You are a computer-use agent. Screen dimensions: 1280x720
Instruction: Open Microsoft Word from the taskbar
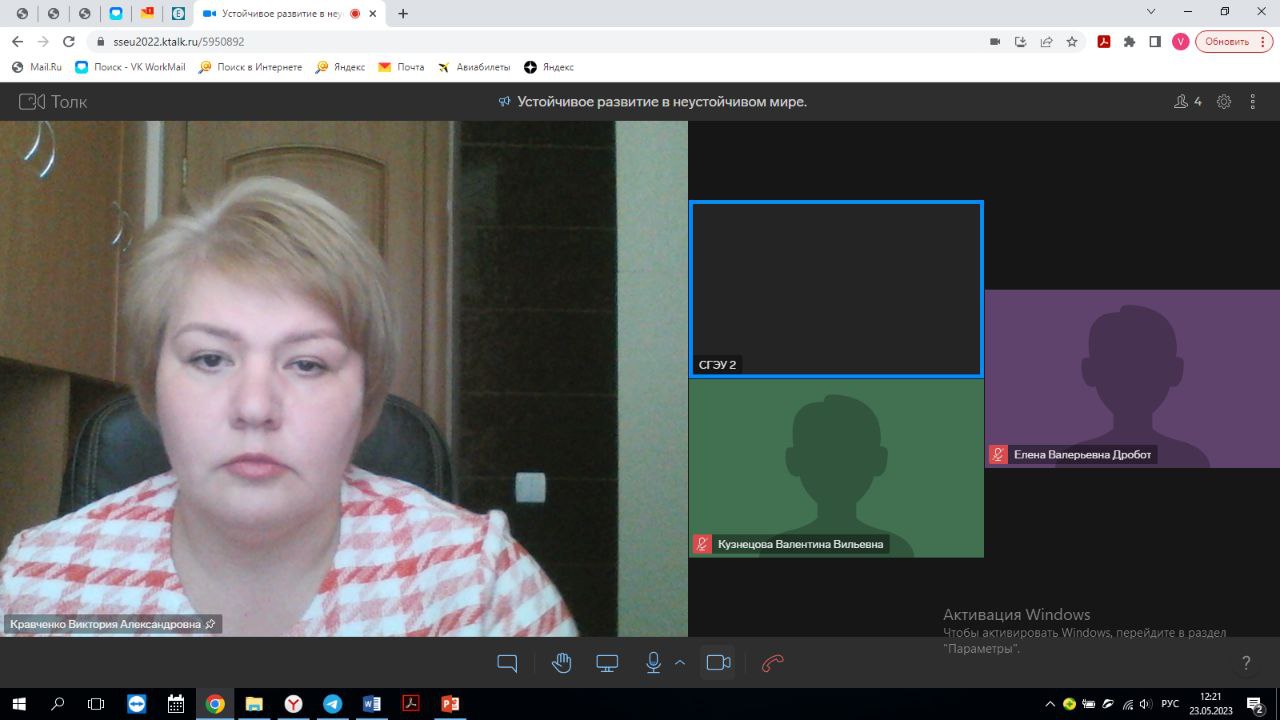pos(371,704)
